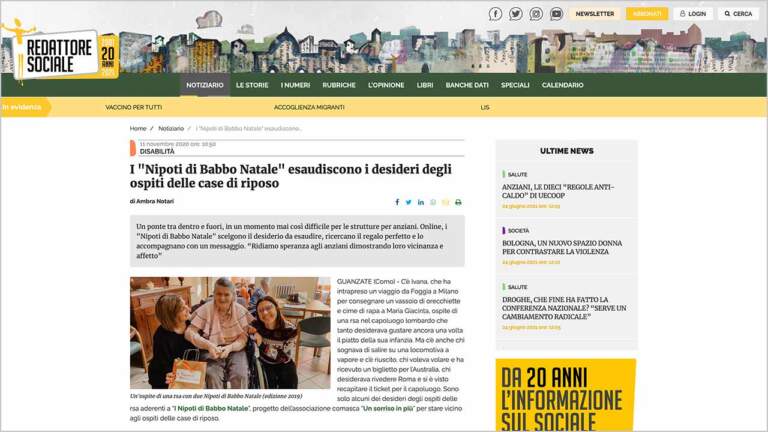Go to Home in breadcrumb
The height and width of the screenshot is (432, 768).
[x=138, y=128]
